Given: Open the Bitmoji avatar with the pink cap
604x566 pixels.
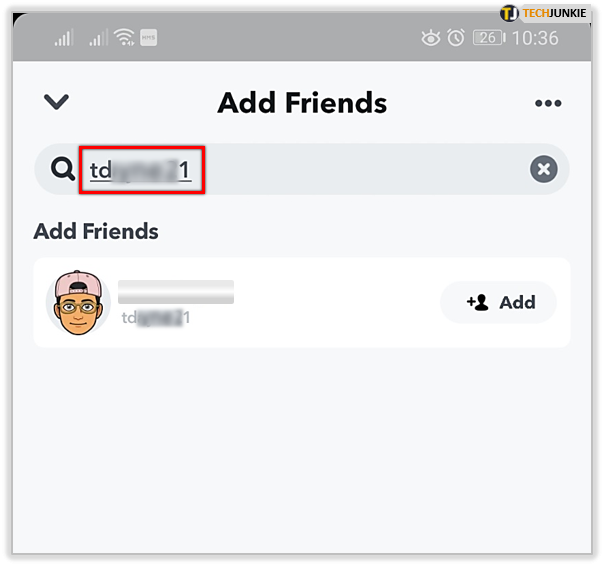Looking at the screenshot, I should (x=79, y=302).
